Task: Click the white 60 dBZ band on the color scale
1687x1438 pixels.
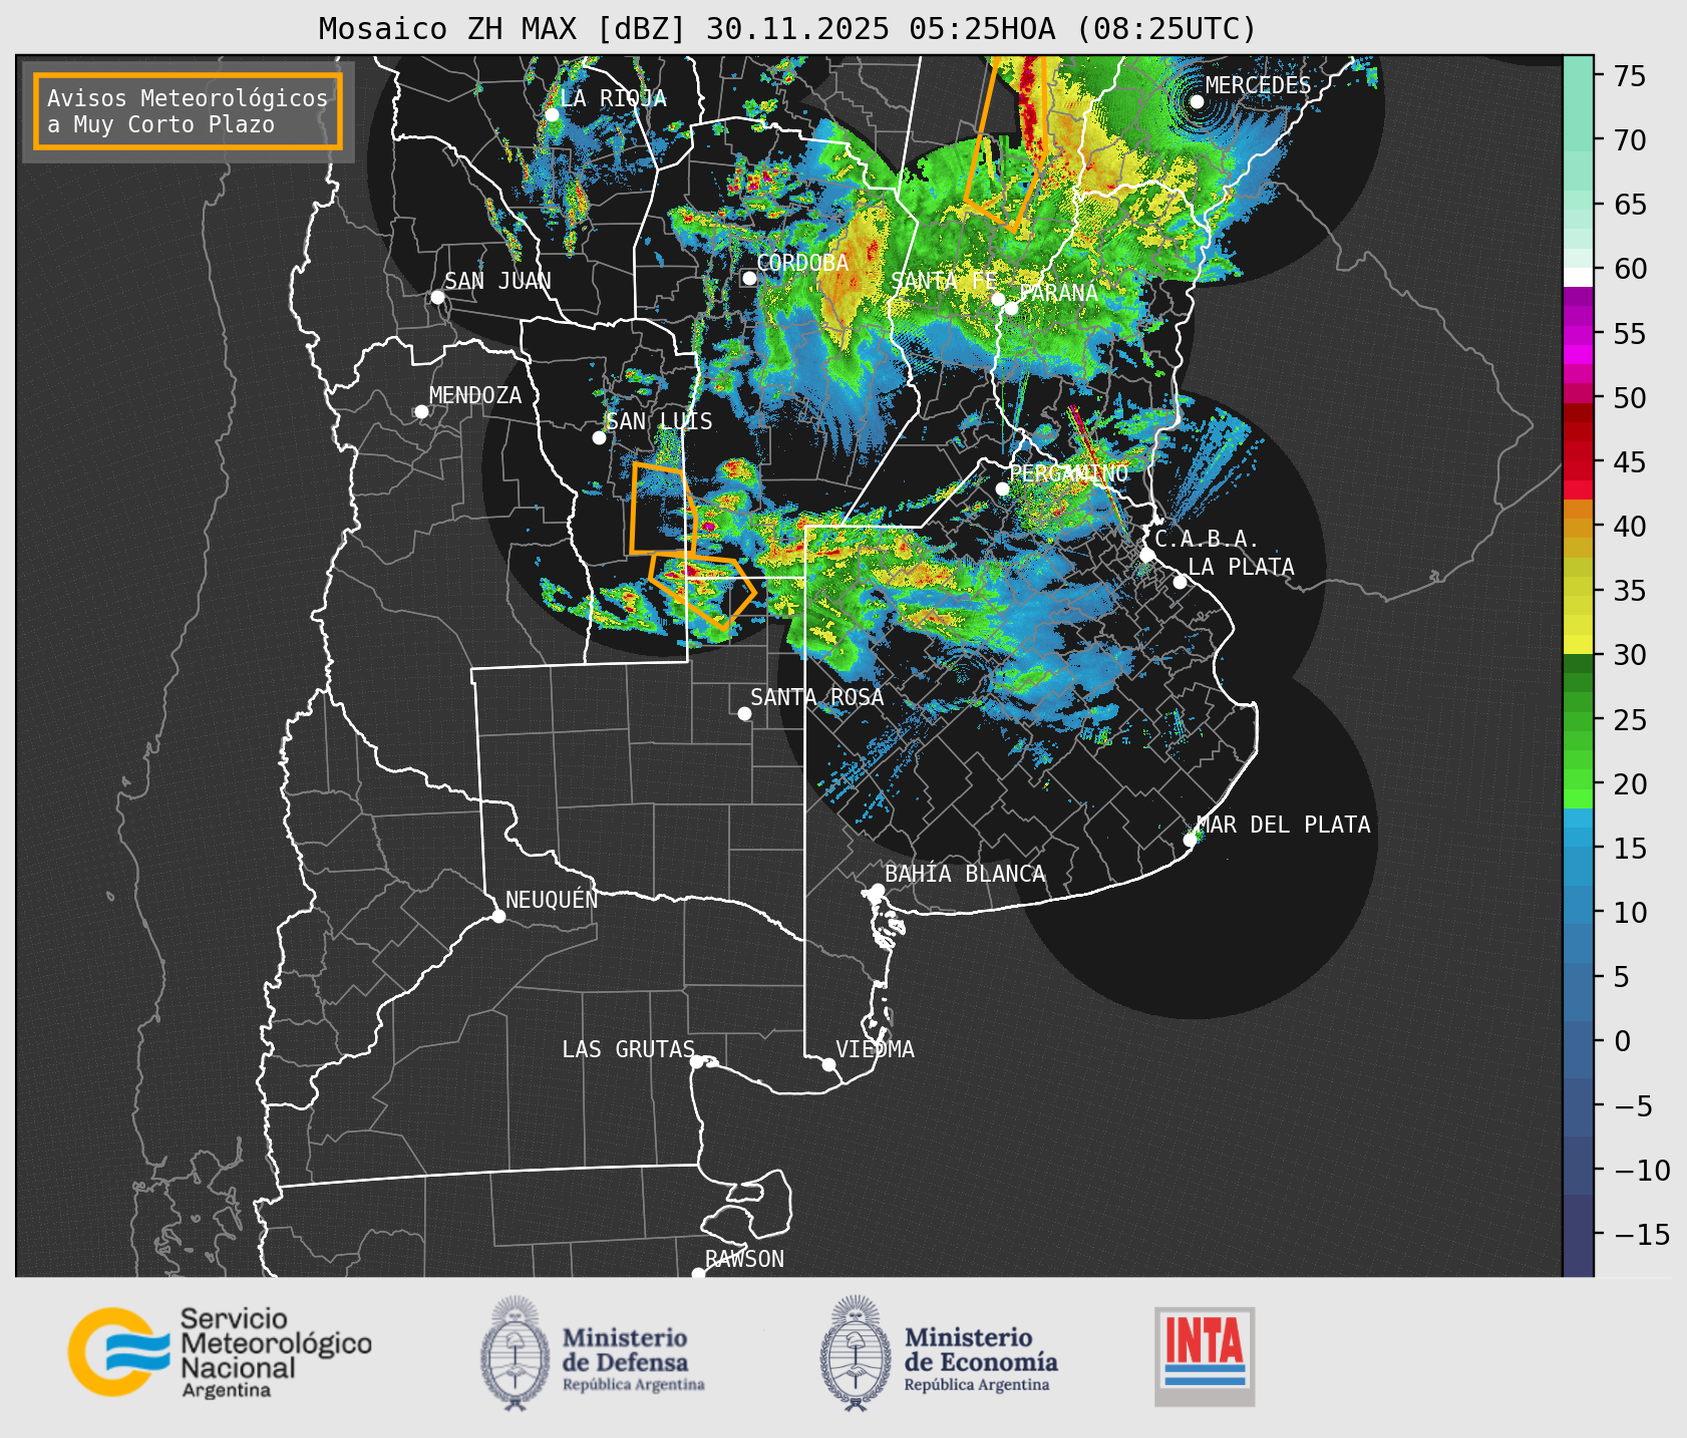Action: click(1578, 277)
